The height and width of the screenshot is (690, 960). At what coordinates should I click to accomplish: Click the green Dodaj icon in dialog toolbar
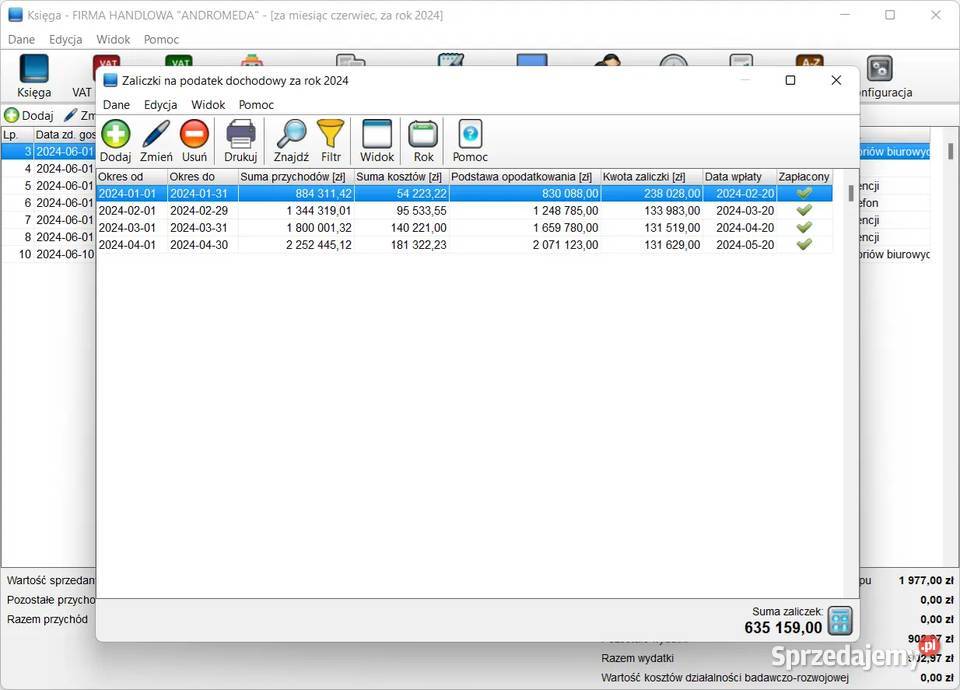[115, 135]
